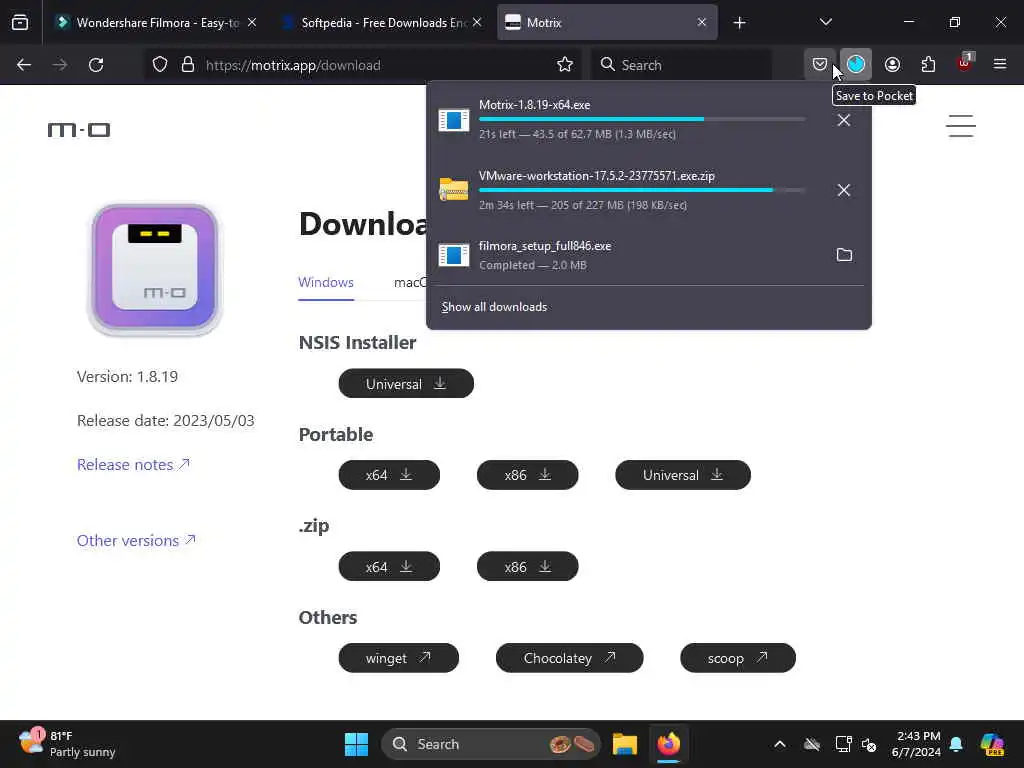Open File Explorer from the taskbar

(624, 744)
